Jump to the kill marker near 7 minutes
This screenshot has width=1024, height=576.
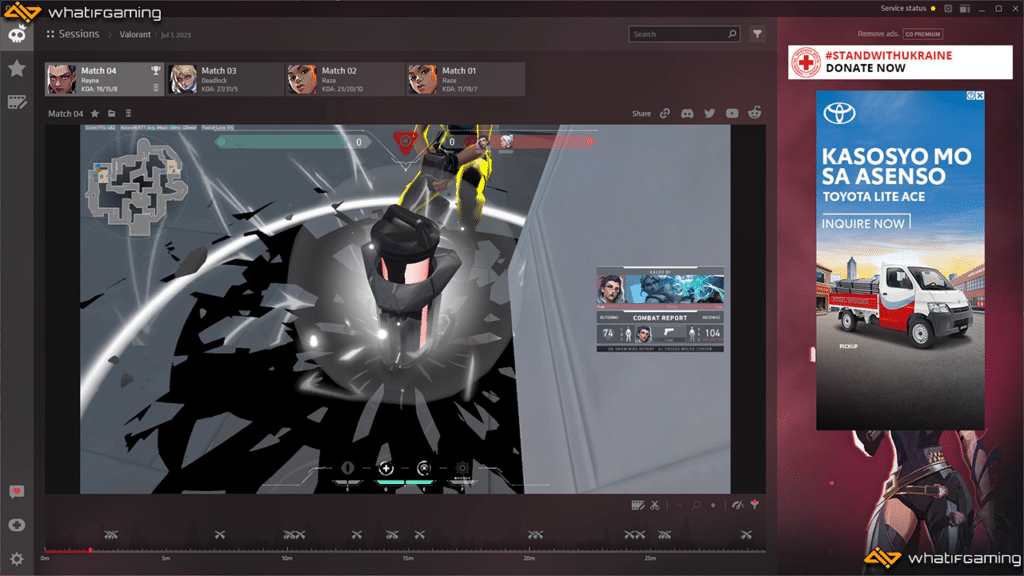click(220, 535)
